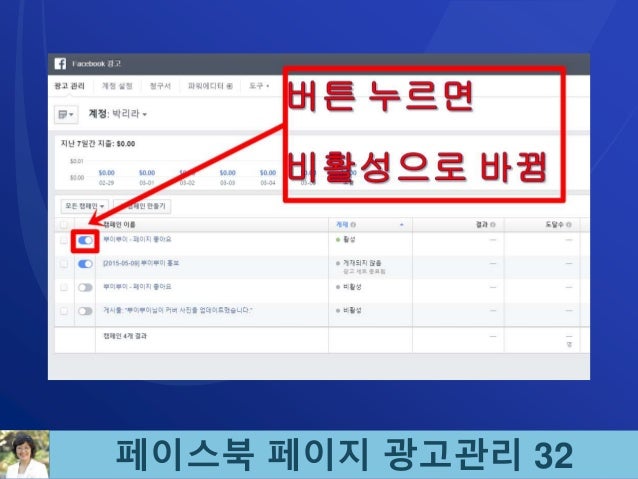Open the 비활성 뿌이뿌이 - 페이지 좋아요 campaign link
Viewport: 638px width, 479px height.
(x=137, y=287)
